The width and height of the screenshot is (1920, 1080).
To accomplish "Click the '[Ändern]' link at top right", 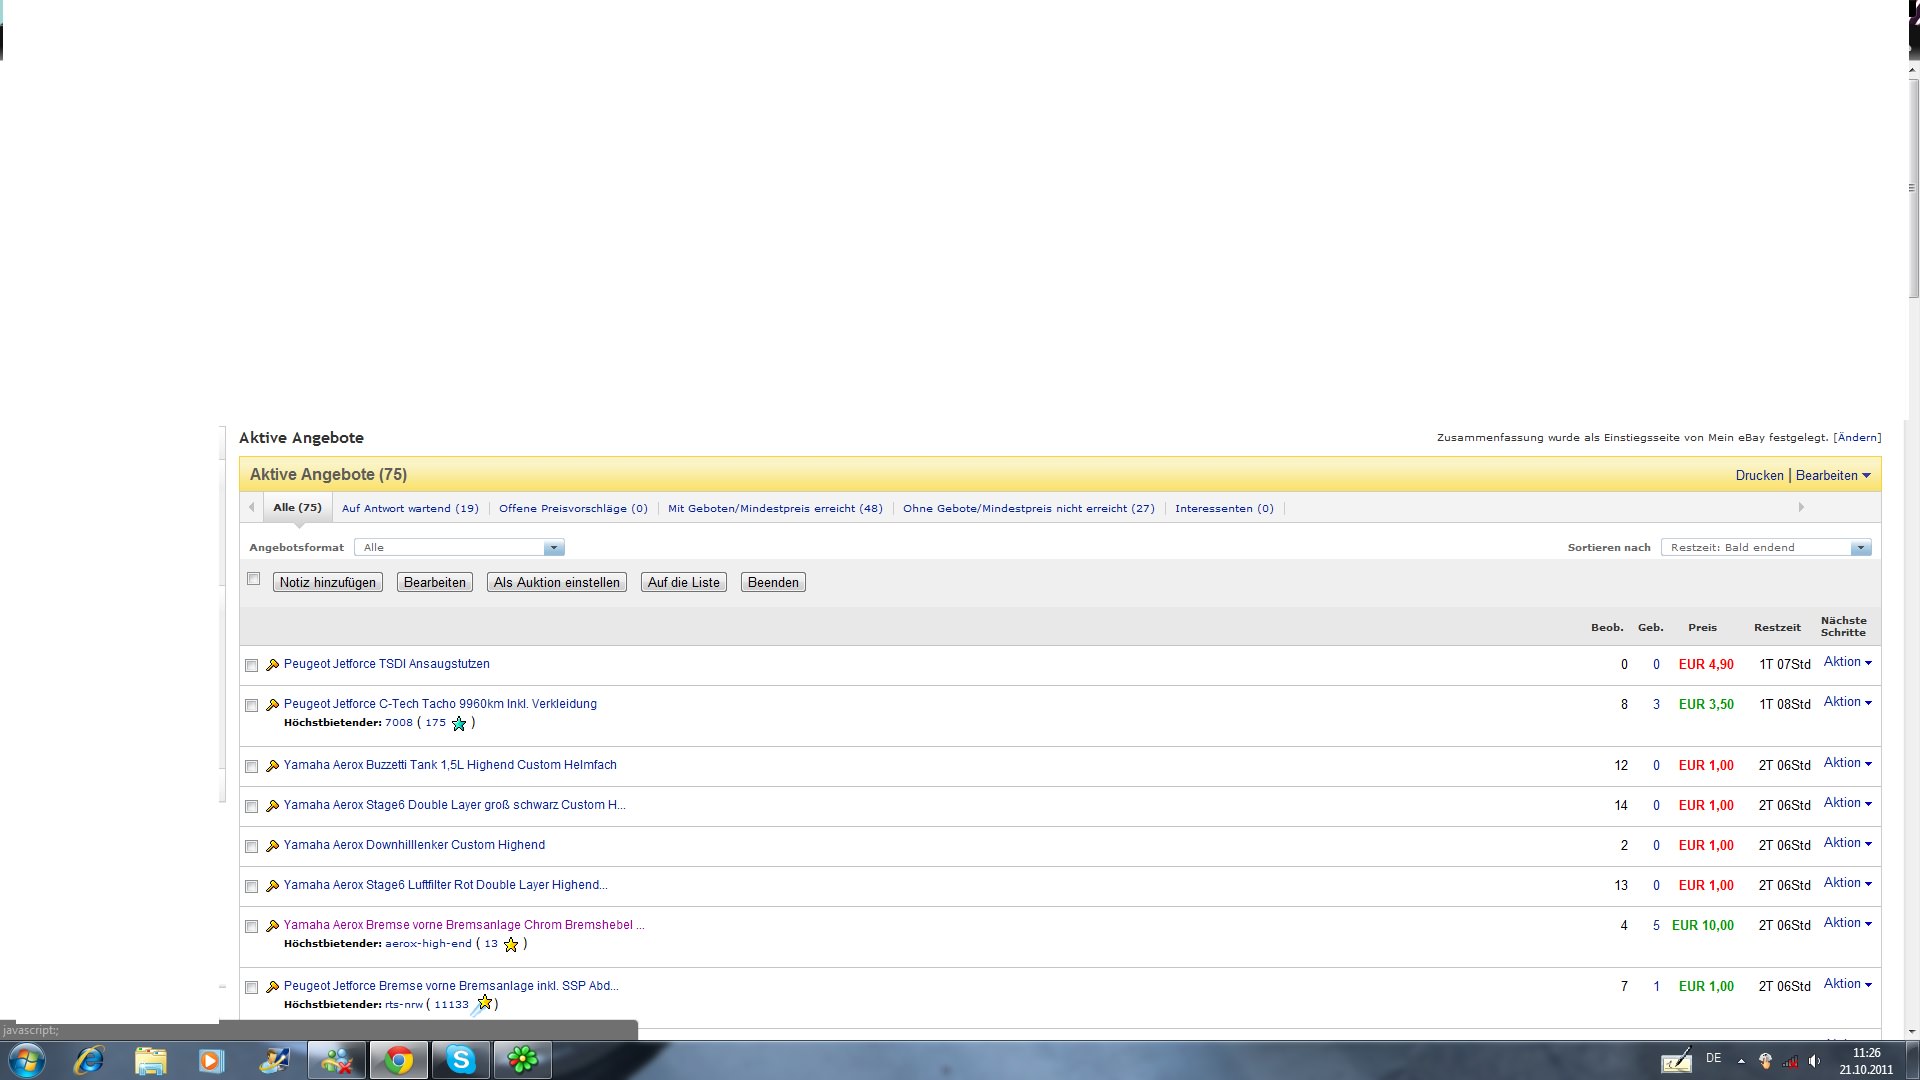I will coord(1857,438).
